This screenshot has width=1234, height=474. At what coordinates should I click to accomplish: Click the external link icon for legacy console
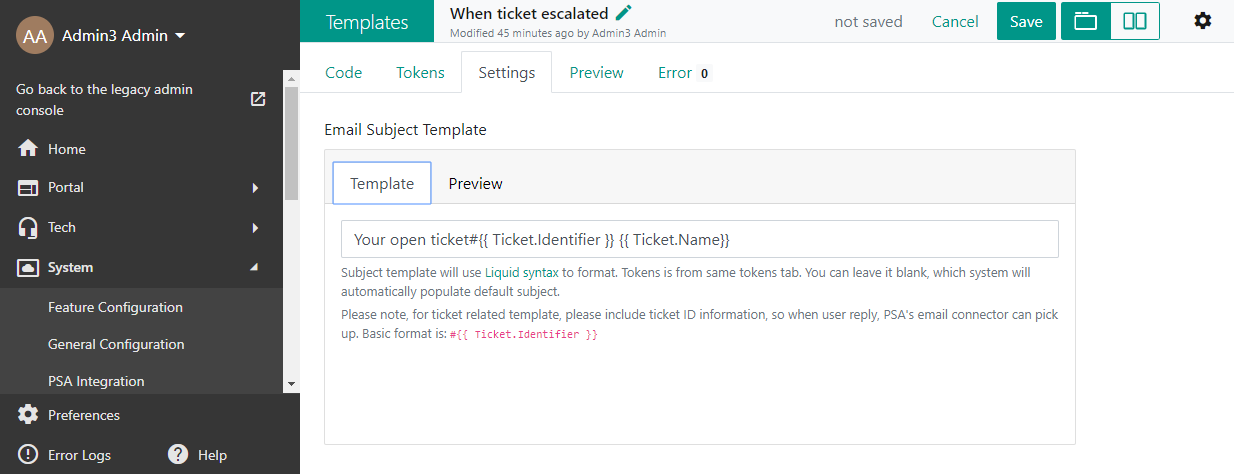pyautogui.click(x=258, y=99)
